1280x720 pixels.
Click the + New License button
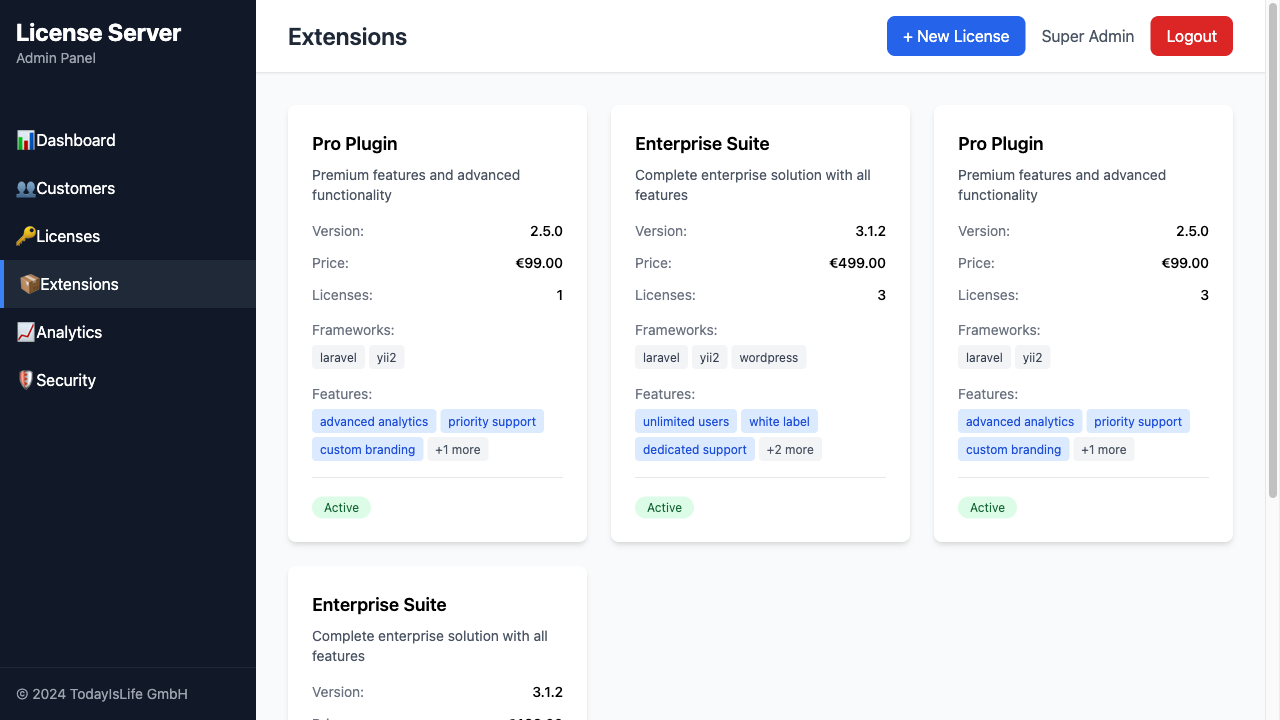tap(956, 35)
